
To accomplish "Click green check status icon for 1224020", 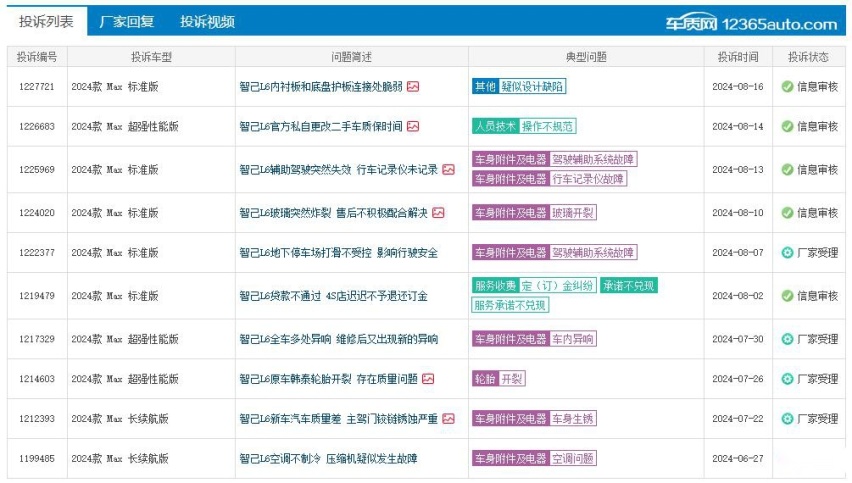I will pos(787,212).
